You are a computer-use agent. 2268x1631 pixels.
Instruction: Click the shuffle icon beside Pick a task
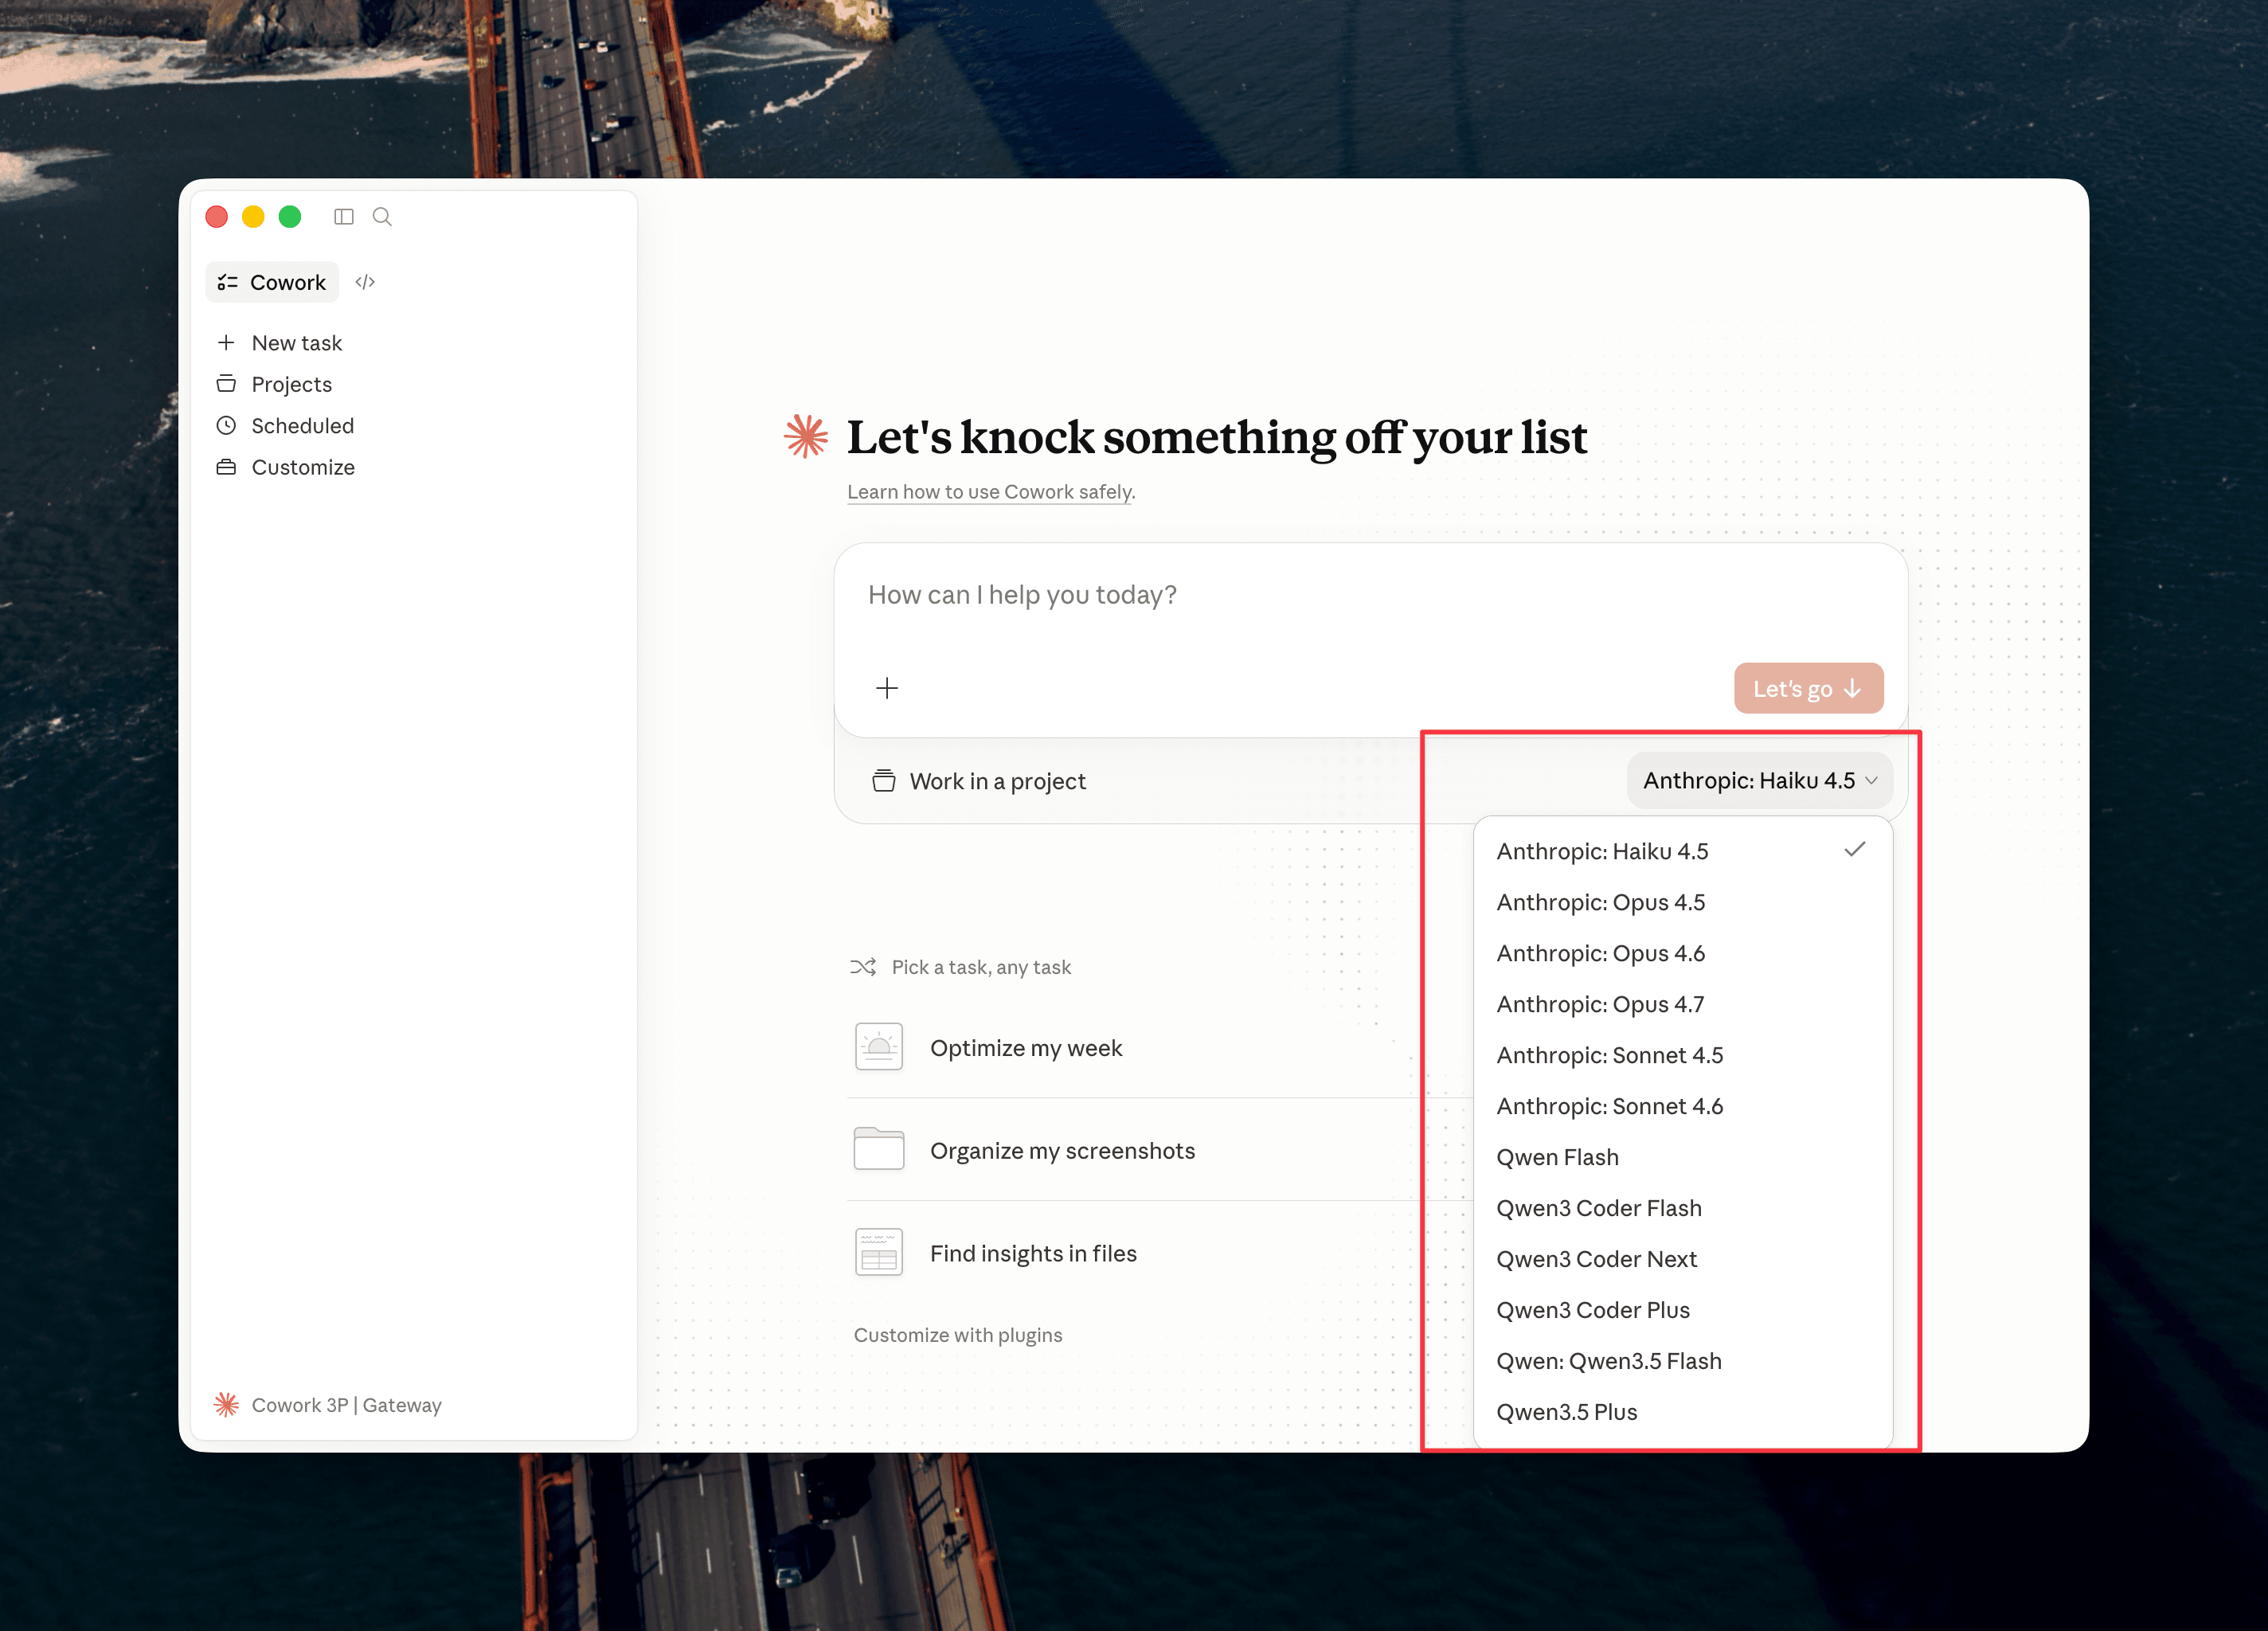tap(863, 967)
